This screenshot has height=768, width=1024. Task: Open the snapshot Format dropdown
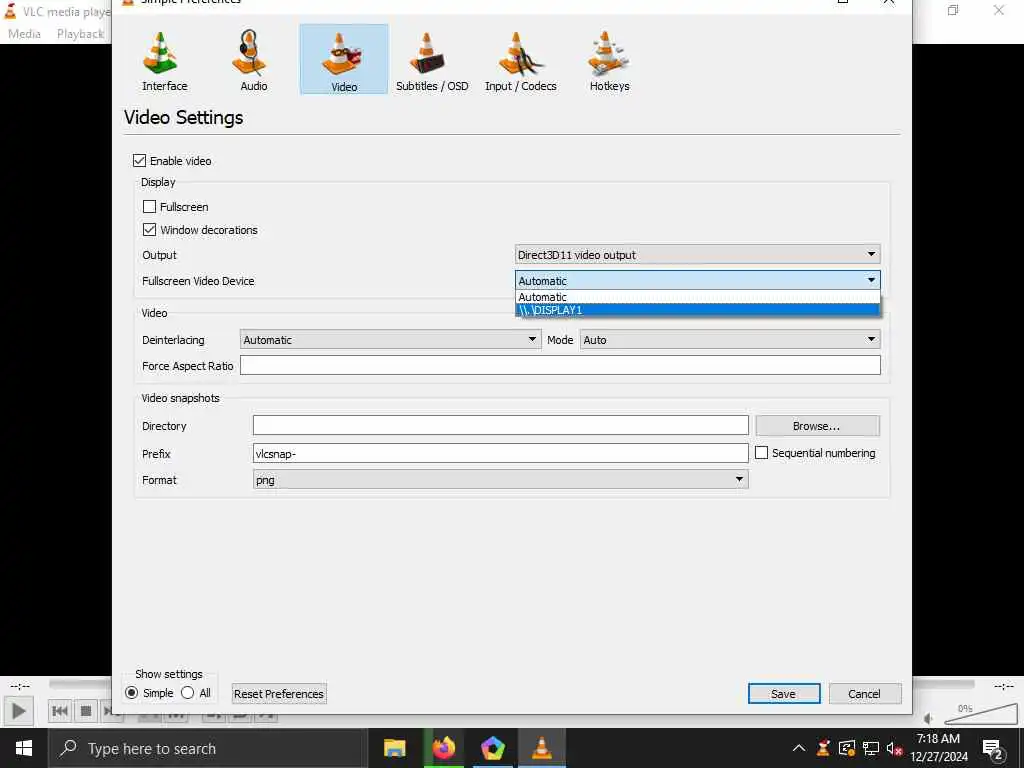[500, 480]
